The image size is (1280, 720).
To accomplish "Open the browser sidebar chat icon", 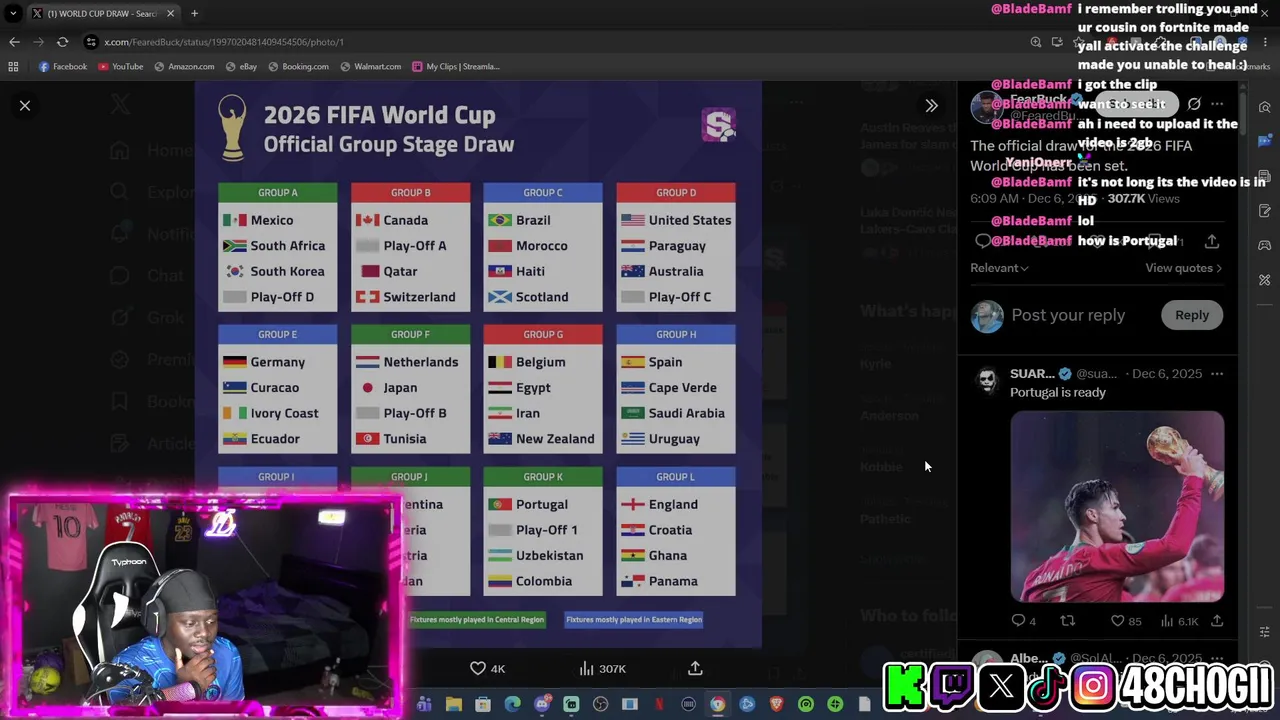I will tap(1265, 142).
